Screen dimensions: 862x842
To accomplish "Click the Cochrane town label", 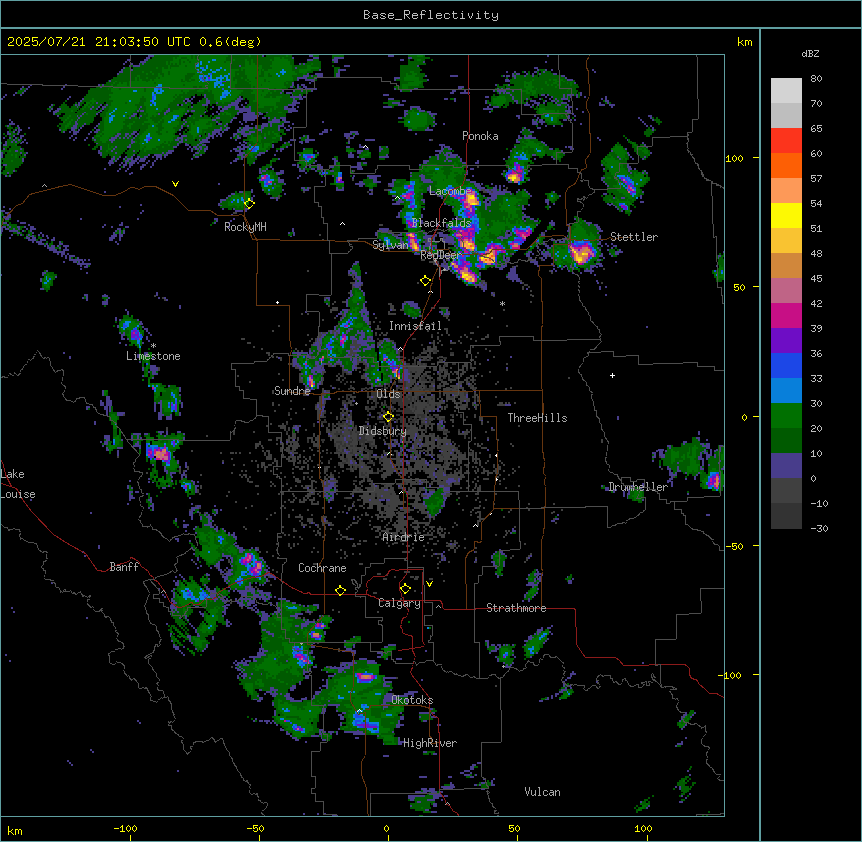I will (322, 568).
